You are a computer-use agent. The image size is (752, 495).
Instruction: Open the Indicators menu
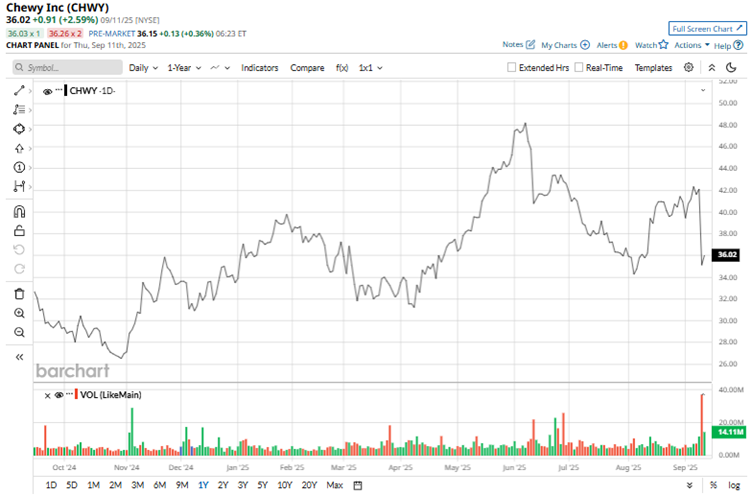259,68
